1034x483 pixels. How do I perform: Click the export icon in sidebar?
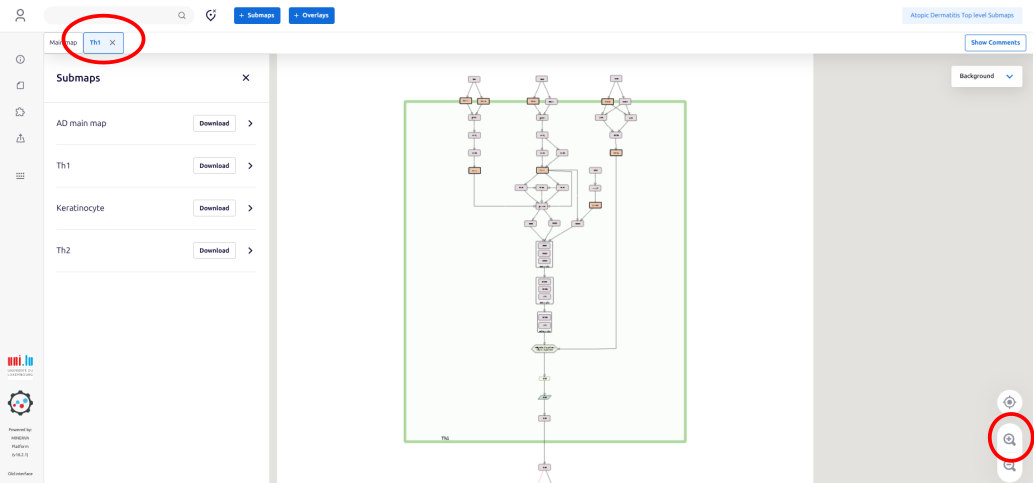[21, 138]
